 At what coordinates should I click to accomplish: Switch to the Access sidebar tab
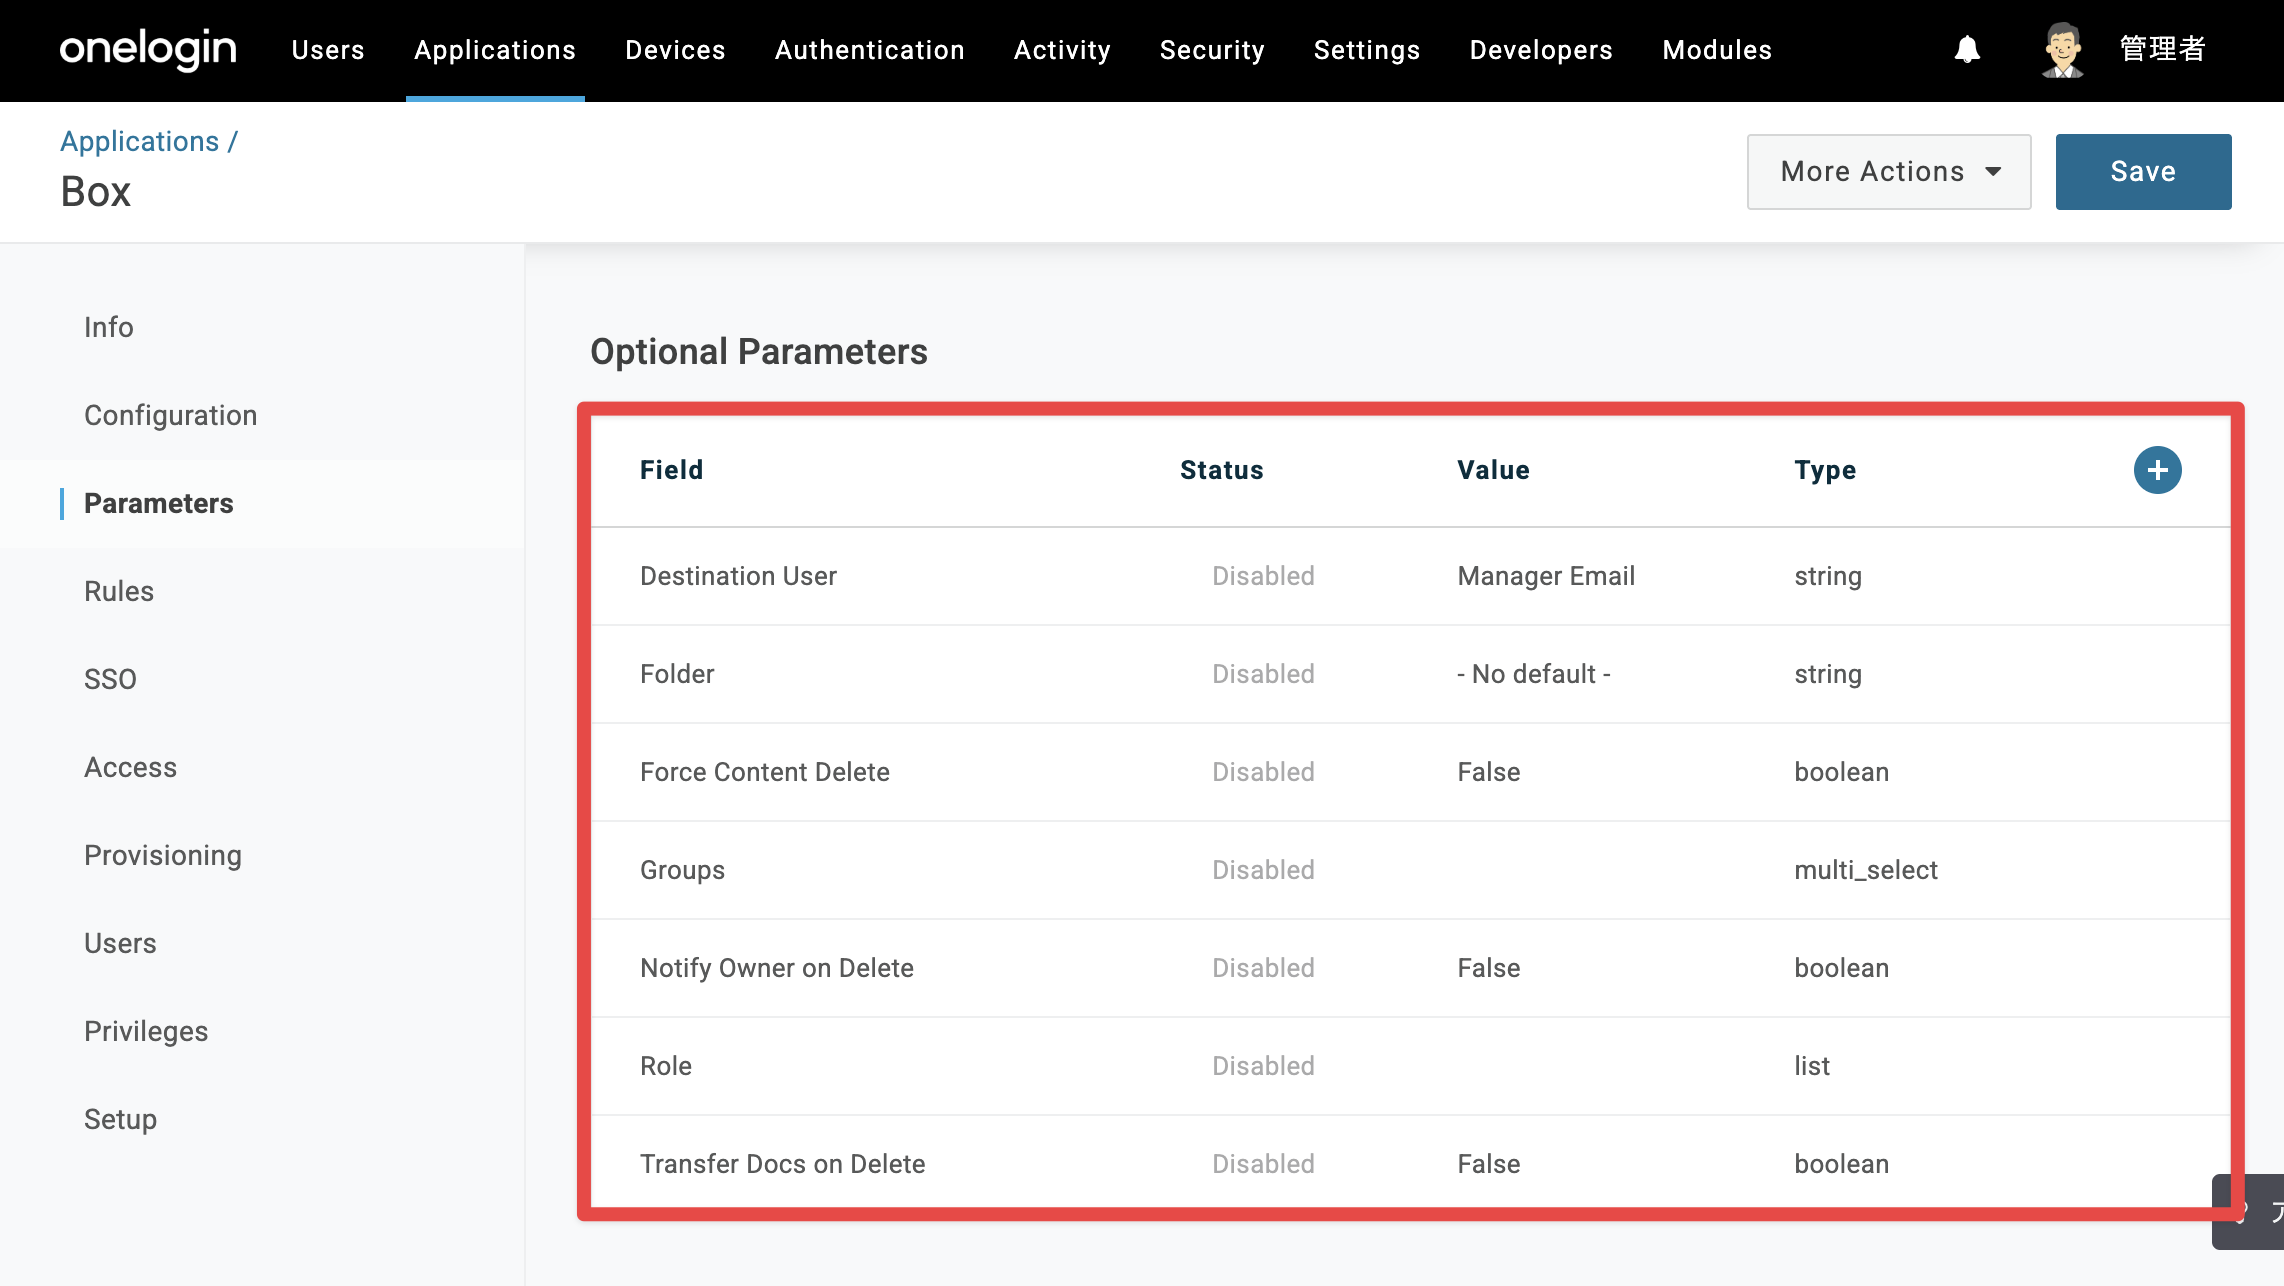tap(131, 767)
